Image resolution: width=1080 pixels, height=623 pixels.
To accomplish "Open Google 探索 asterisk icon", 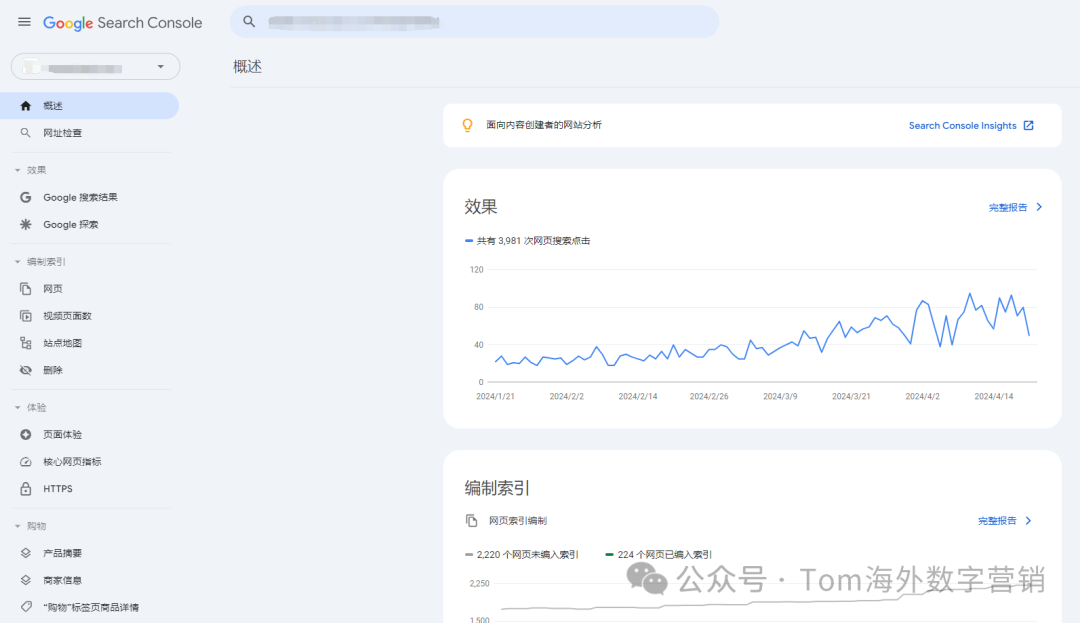I will point(26,225).
